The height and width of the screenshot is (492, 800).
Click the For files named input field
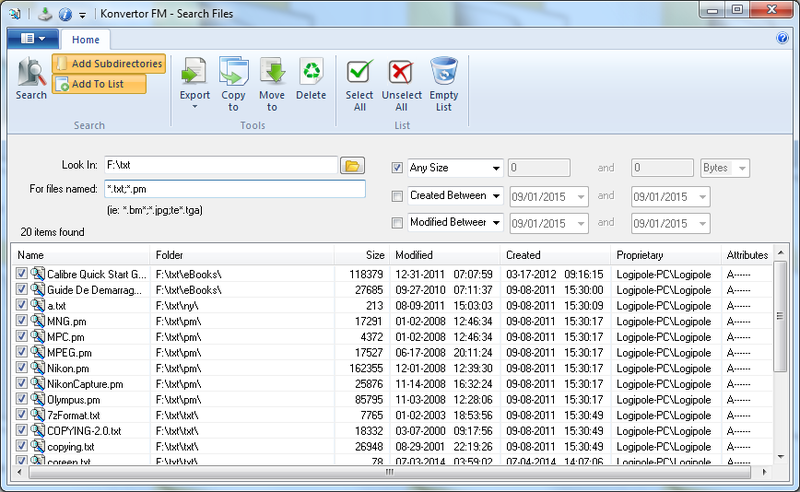(x=235, y=189)
